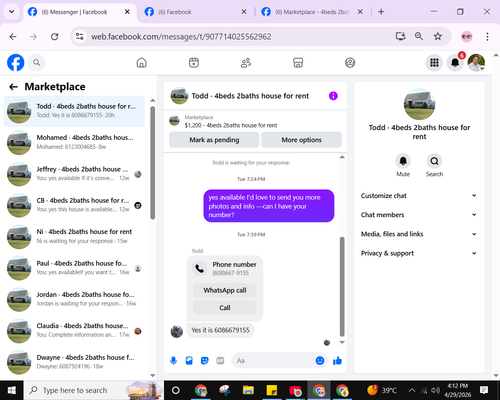Open the Facebook search magnifier icon
The width and height of the screenshot is (500, 400).
click(37, 62)
